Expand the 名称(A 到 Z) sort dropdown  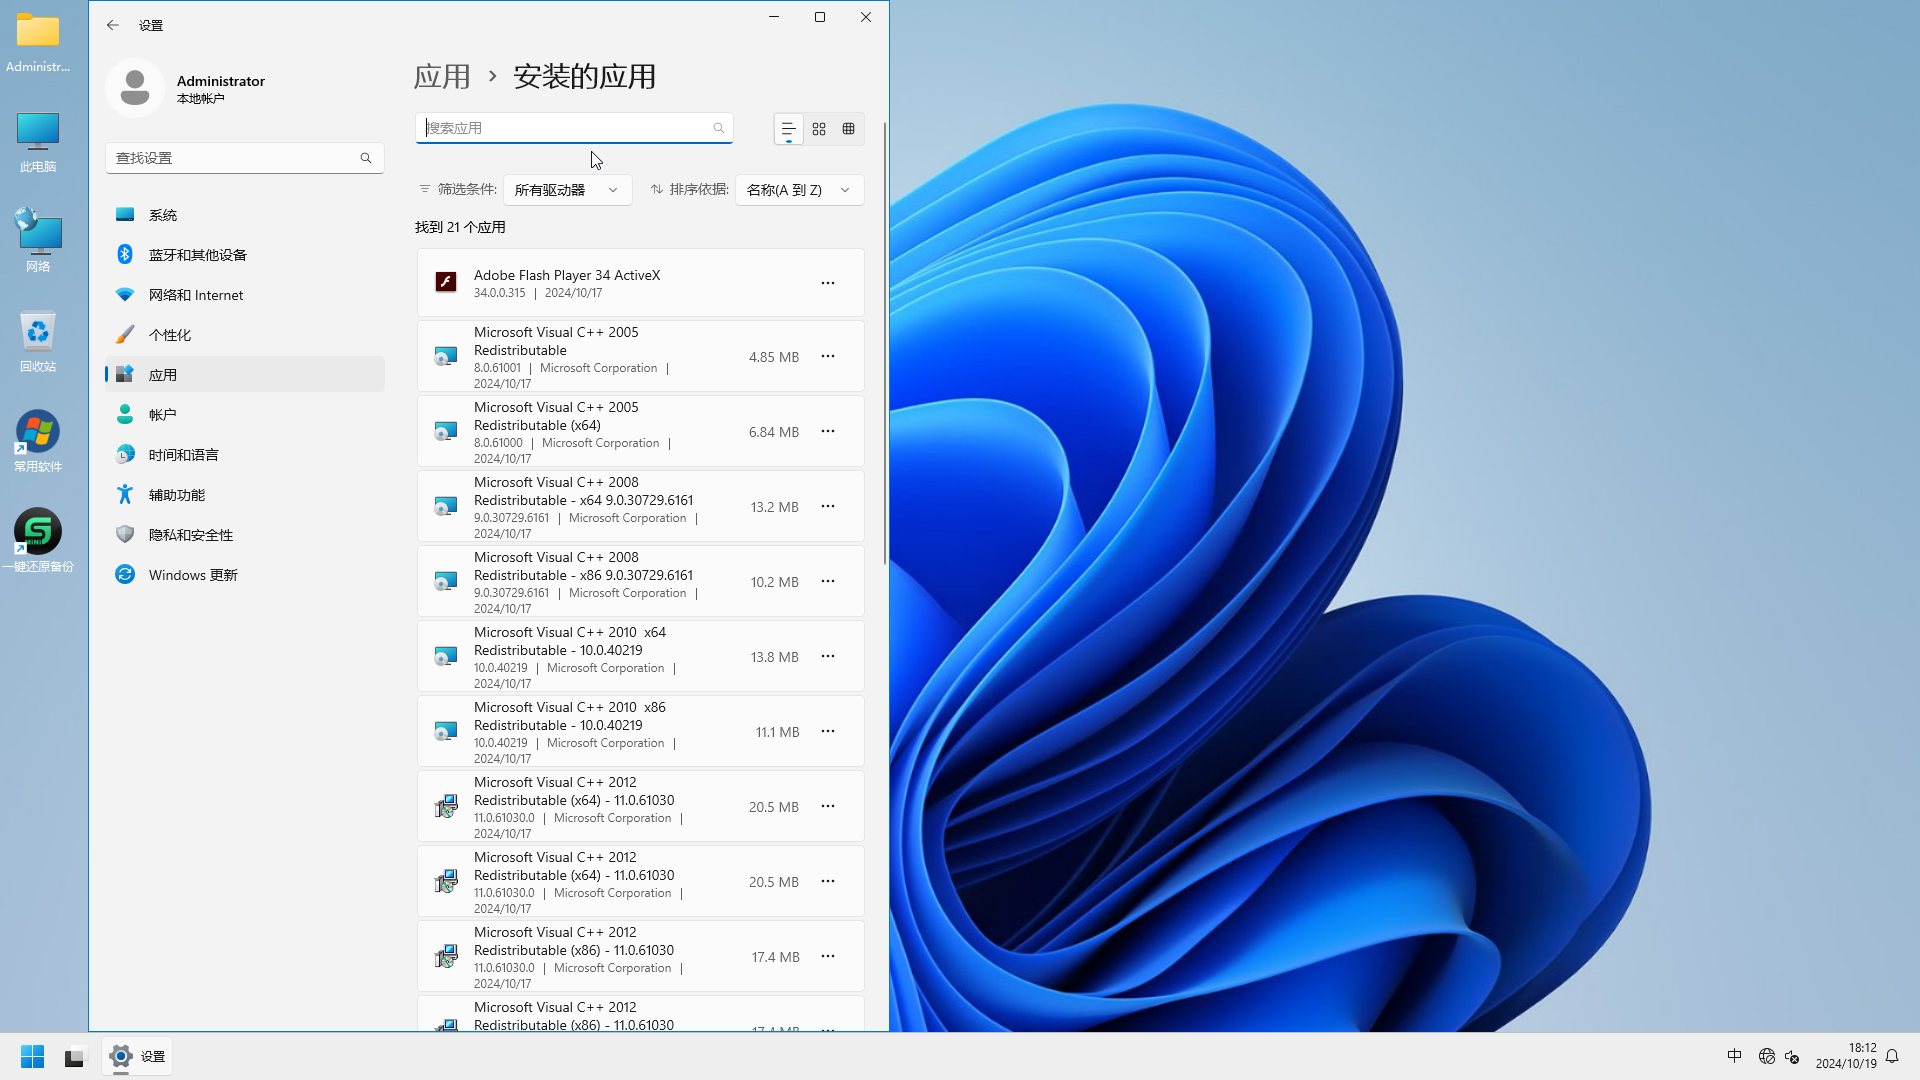800,190
